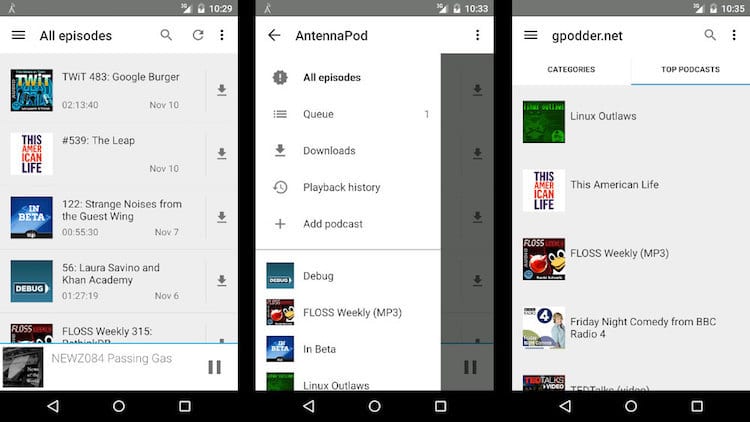
Task: Open episode 56: Laura Savino and Khan Academy
Action: [x=111, y=274]
